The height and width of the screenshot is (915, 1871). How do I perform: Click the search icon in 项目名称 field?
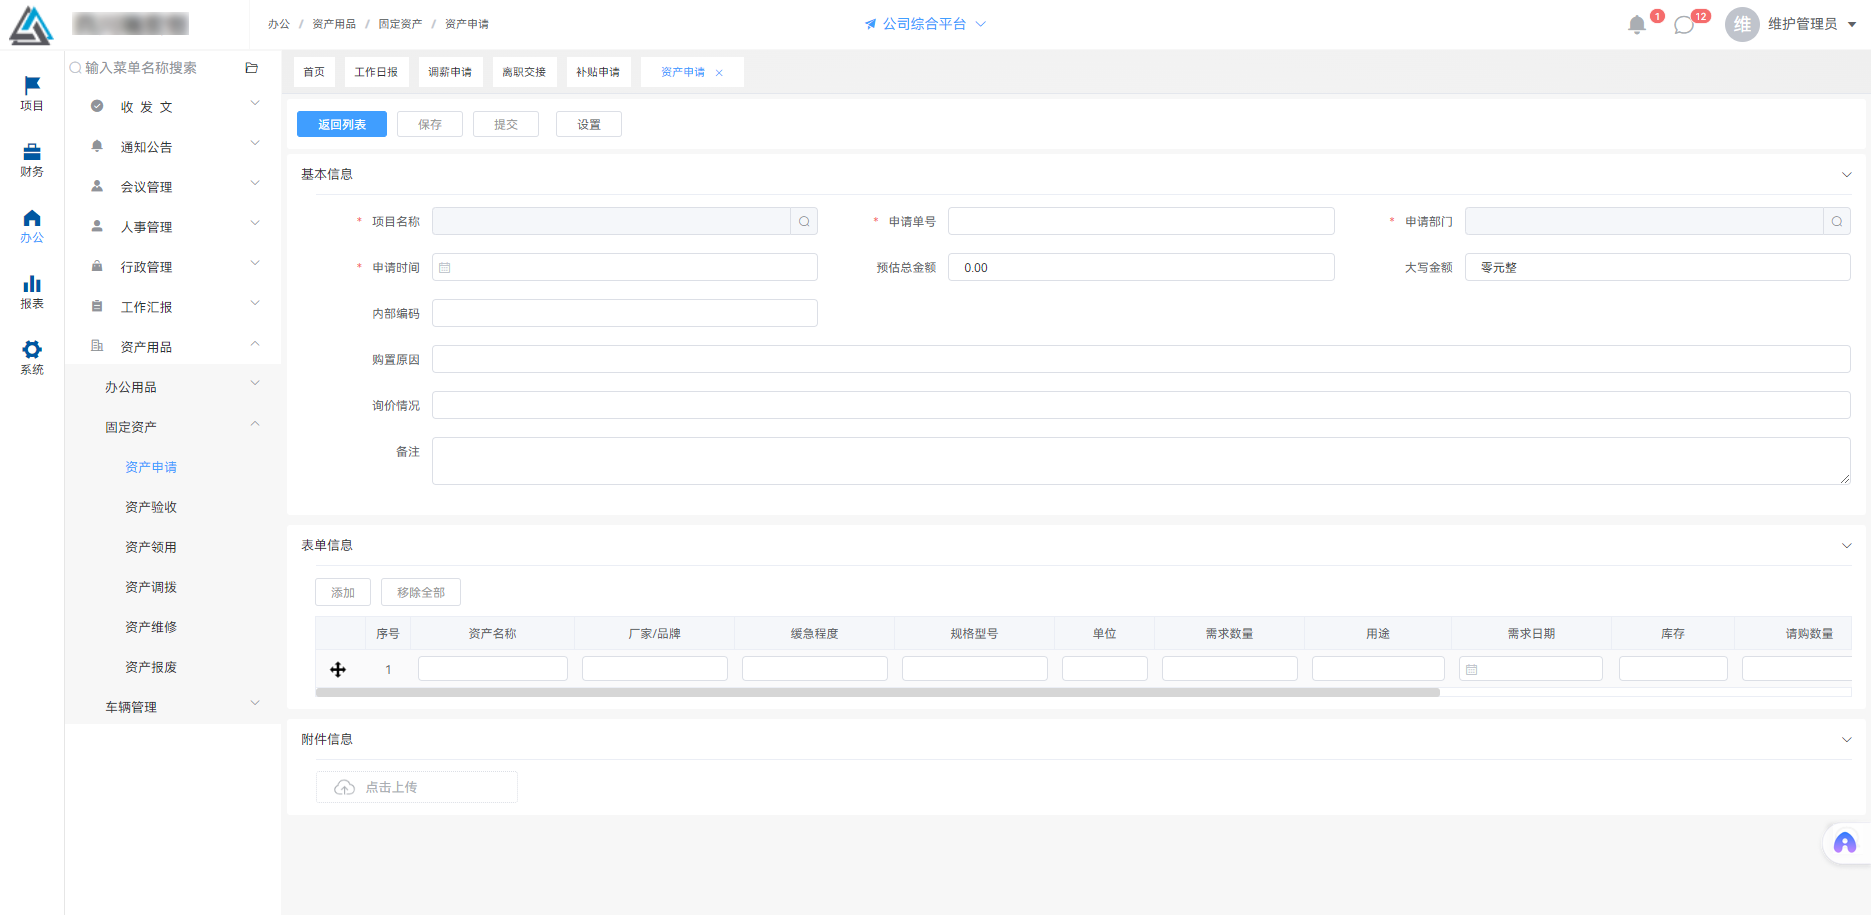804,221
